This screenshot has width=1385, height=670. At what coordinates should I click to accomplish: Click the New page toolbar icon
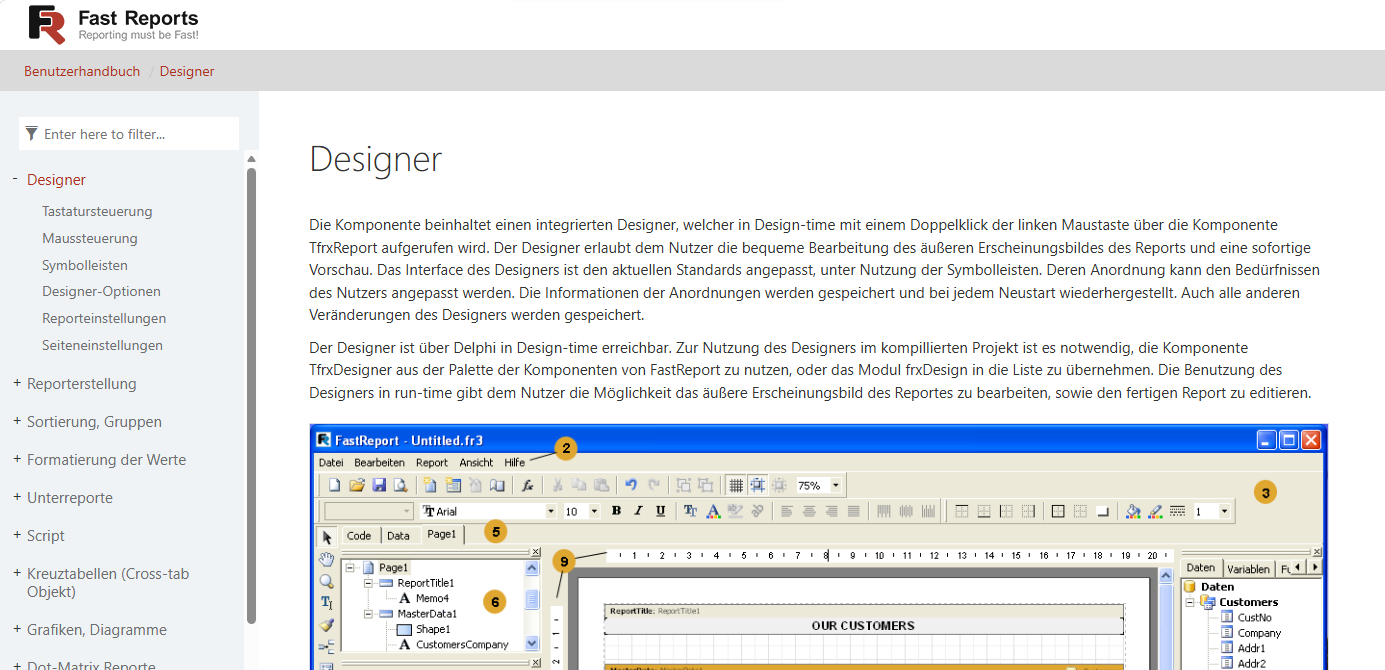[x=430, y=485]
